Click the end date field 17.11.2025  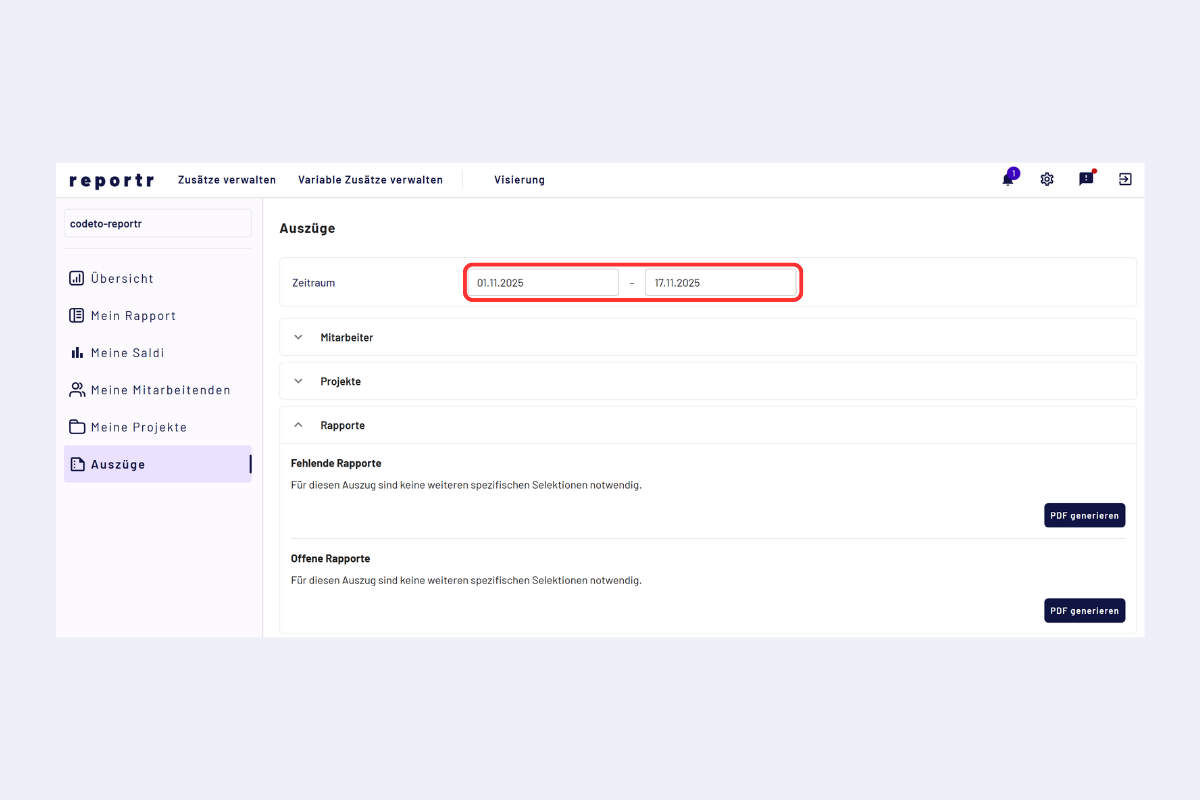pos(720,283)
